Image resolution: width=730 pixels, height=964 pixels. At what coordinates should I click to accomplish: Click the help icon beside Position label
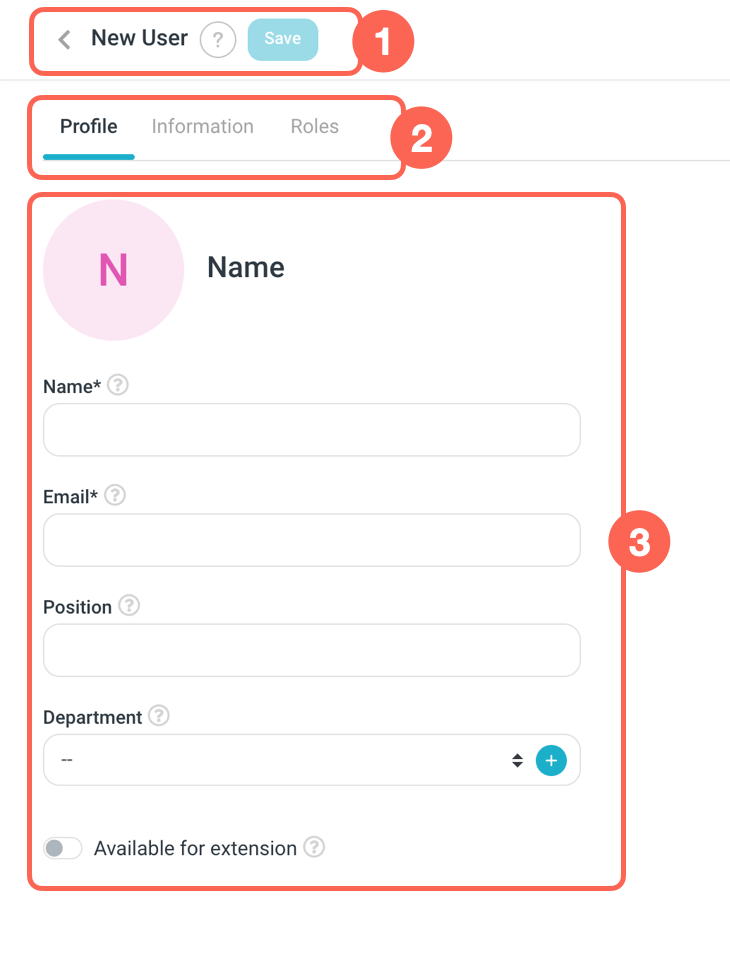click(x=129, y=605)
